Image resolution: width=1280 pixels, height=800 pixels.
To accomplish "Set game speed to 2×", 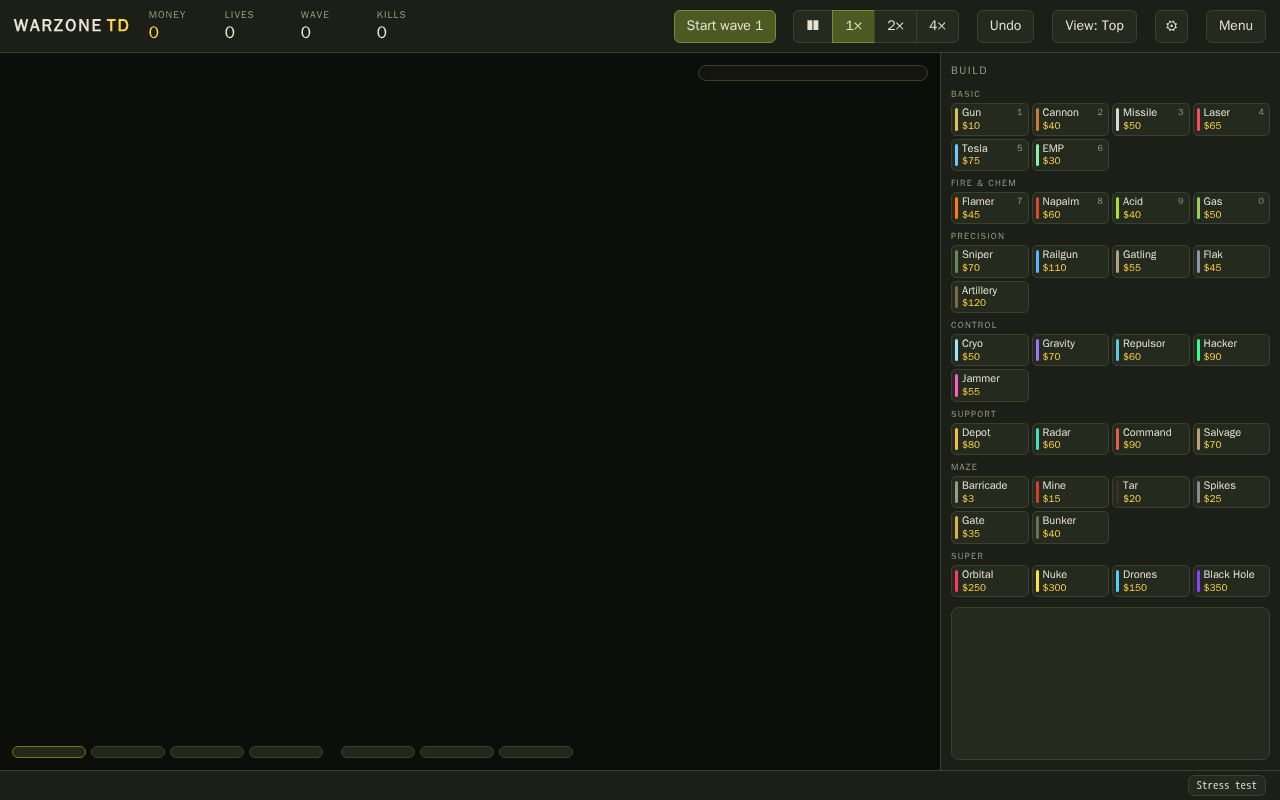I will tap(896, 26).
